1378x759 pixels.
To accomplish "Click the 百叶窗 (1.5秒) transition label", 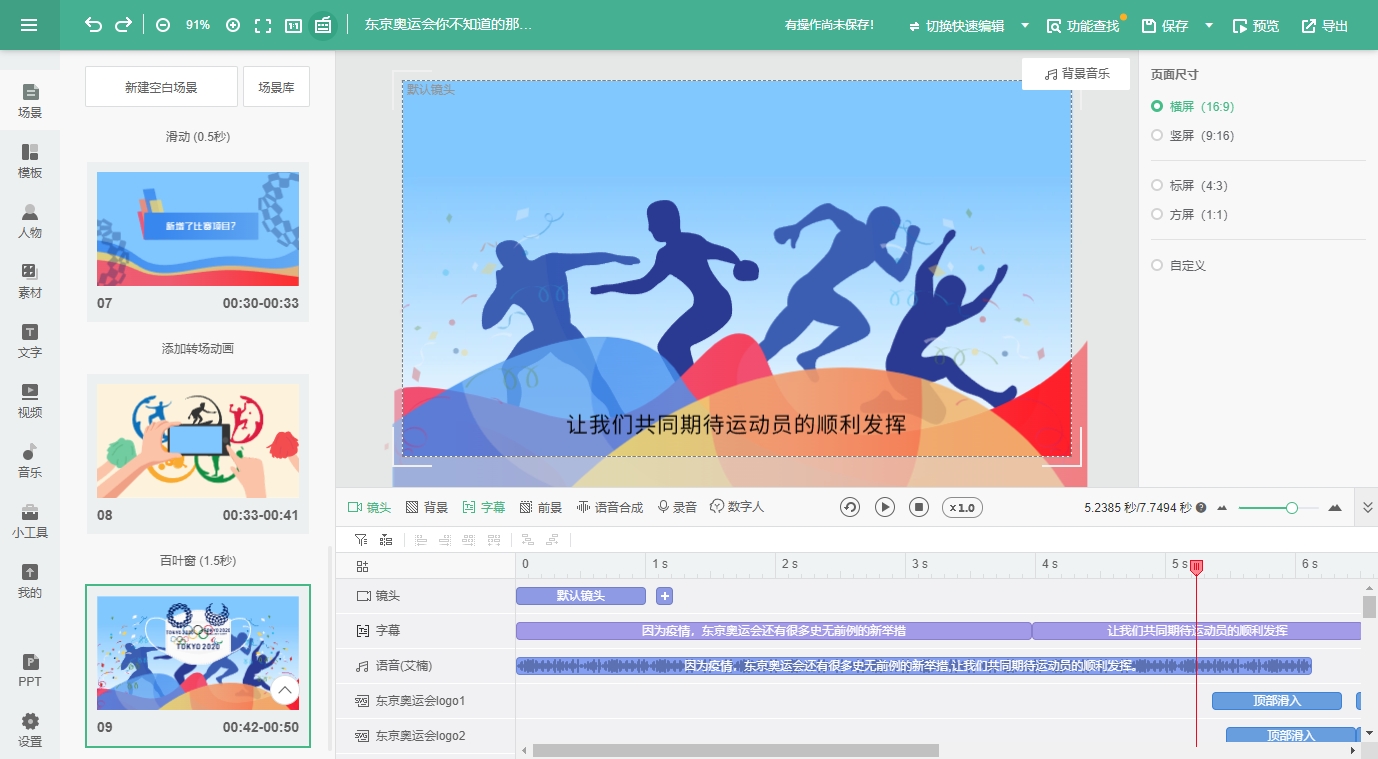I will click(x=198, y=561).
